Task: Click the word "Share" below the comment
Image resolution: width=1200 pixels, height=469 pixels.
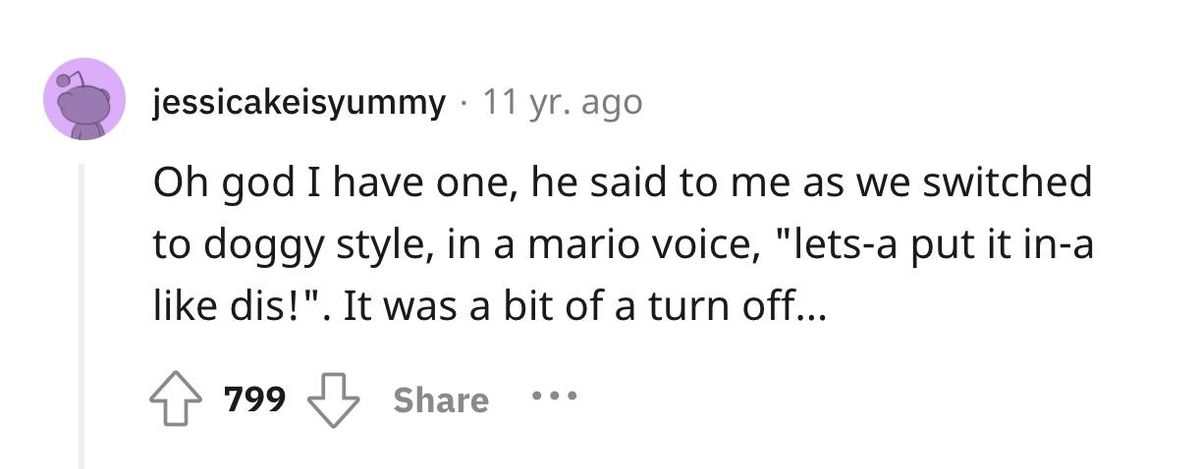Action: 441,400
